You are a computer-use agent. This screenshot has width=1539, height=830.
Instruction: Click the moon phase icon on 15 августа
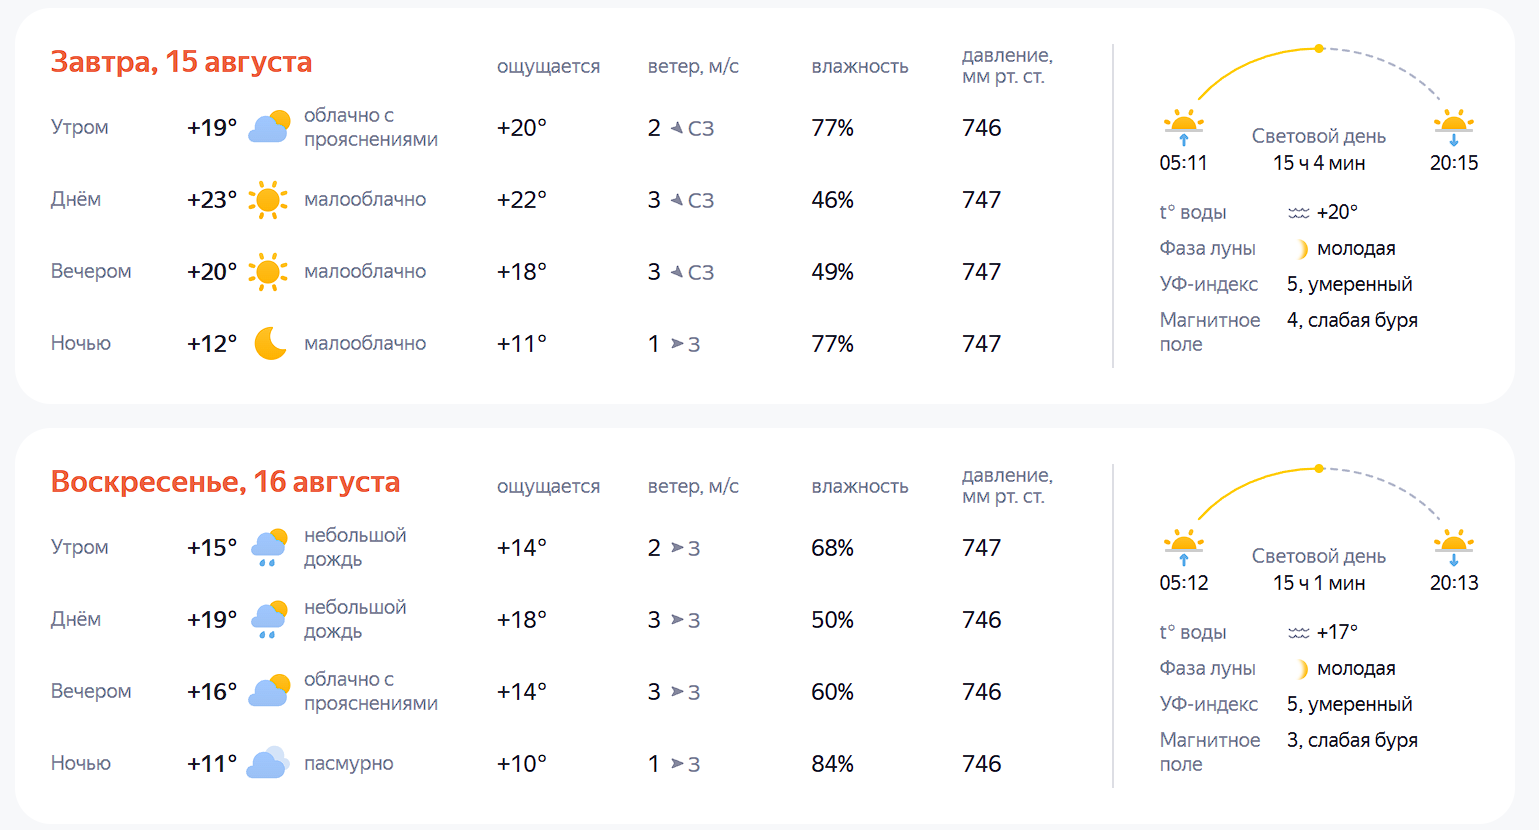(1302, 249)
